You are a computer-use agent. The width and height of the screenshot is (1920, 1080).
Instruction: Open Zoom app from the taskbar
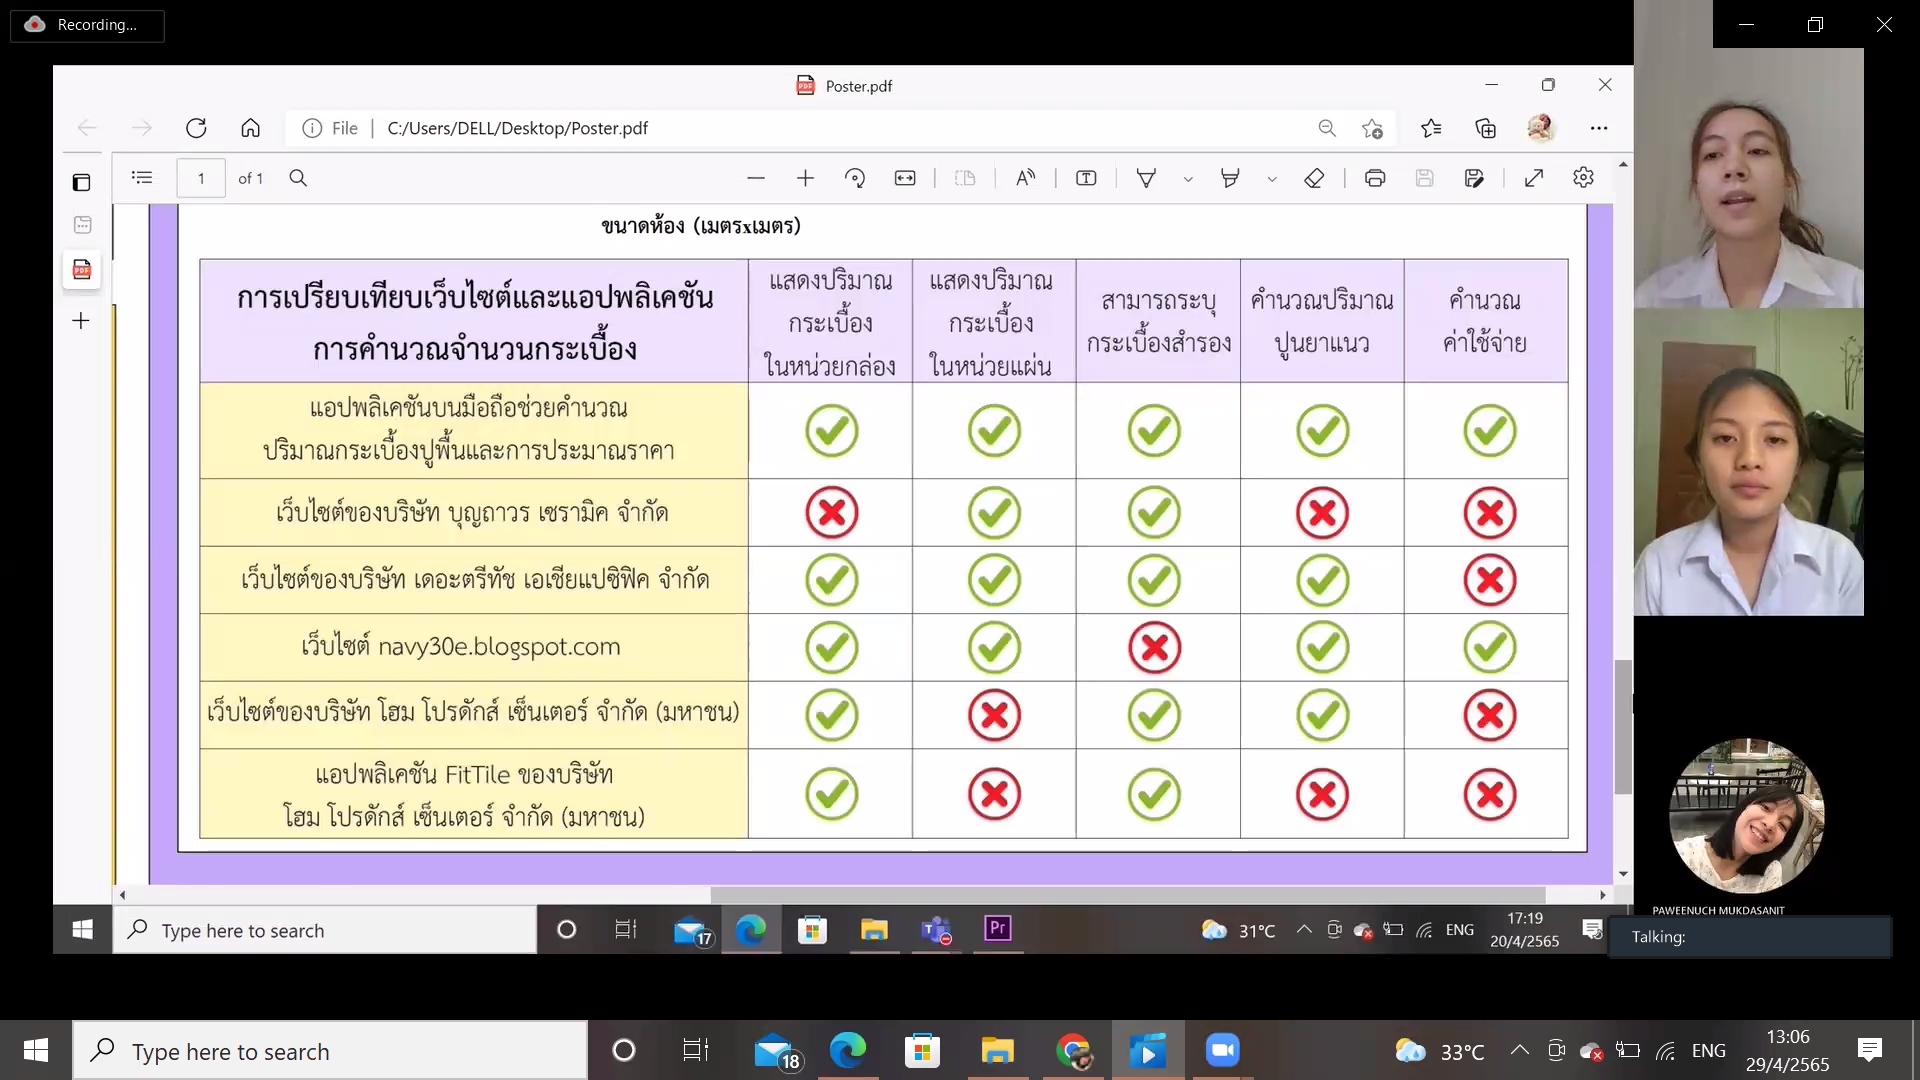[x=1222, y=1051]
